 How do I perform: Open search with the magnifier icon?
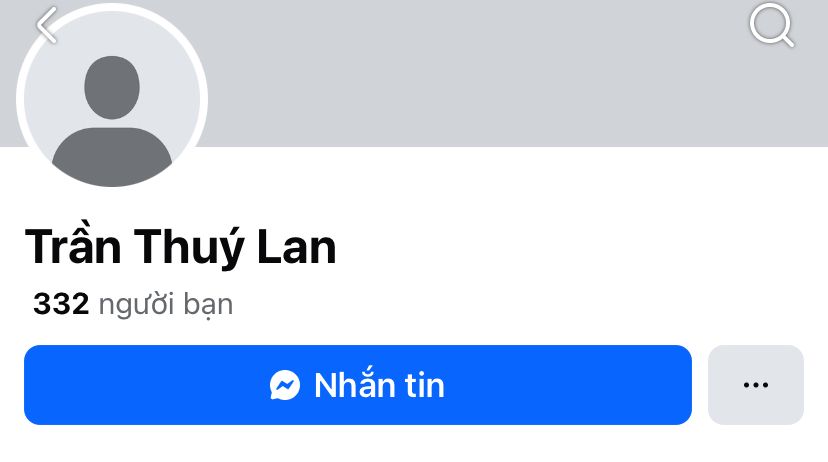pyautogui.click(x=772, y=25)
